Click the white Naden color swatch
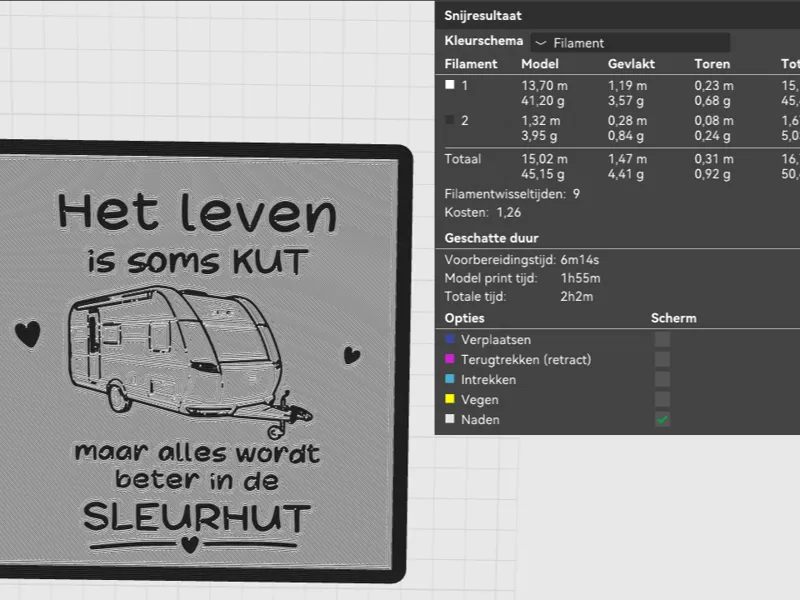 (x=449, y=419)
